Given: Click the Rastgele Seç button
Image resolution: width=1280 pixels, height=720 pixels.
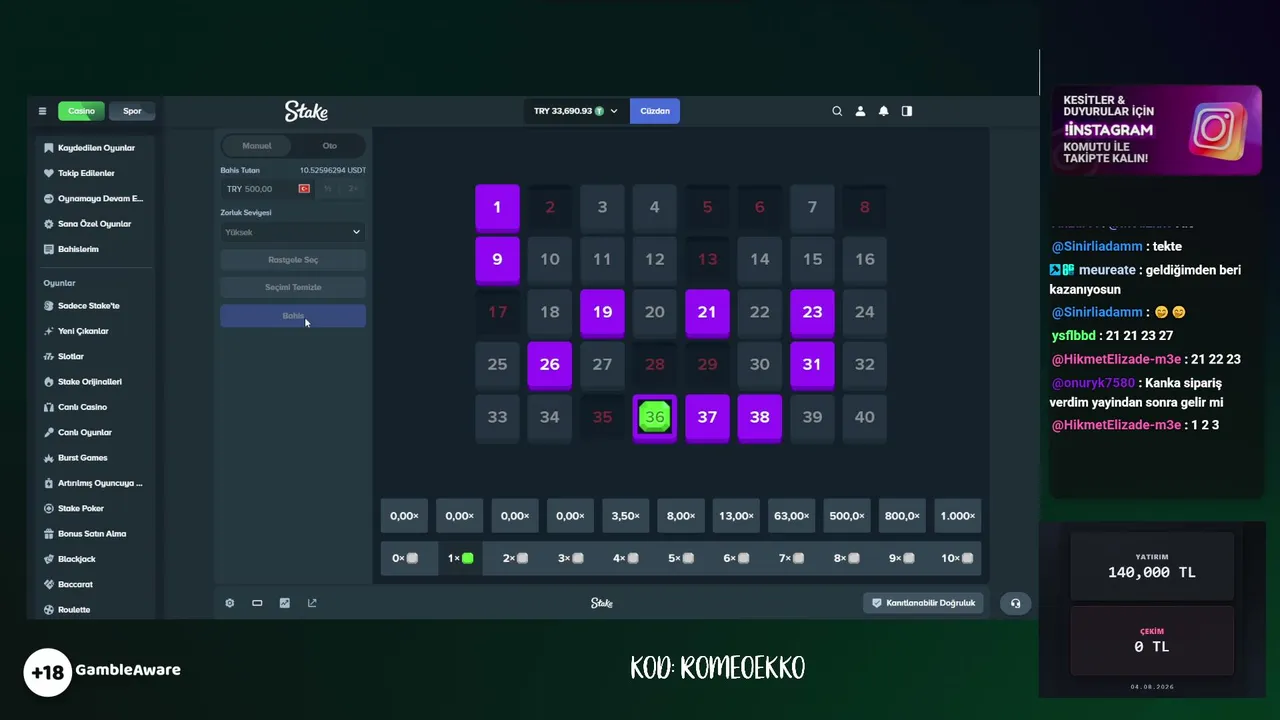Looking at the screenshot, I should pyautogui.click(x=293, y=260).
